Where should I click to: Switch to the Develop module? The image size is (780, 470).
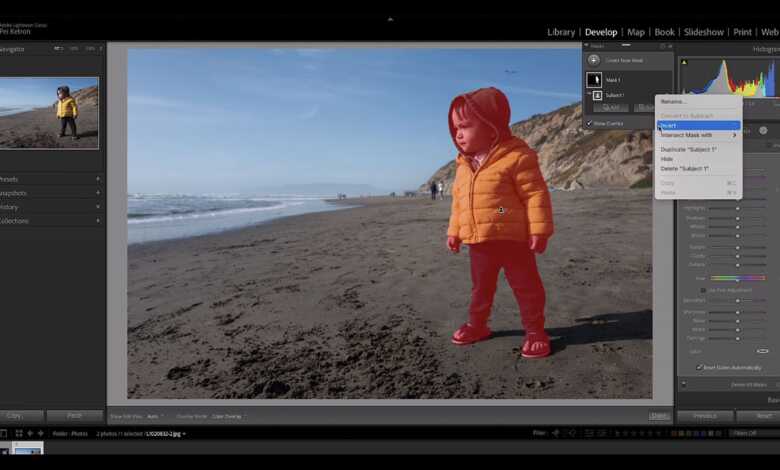coord(601,32)
